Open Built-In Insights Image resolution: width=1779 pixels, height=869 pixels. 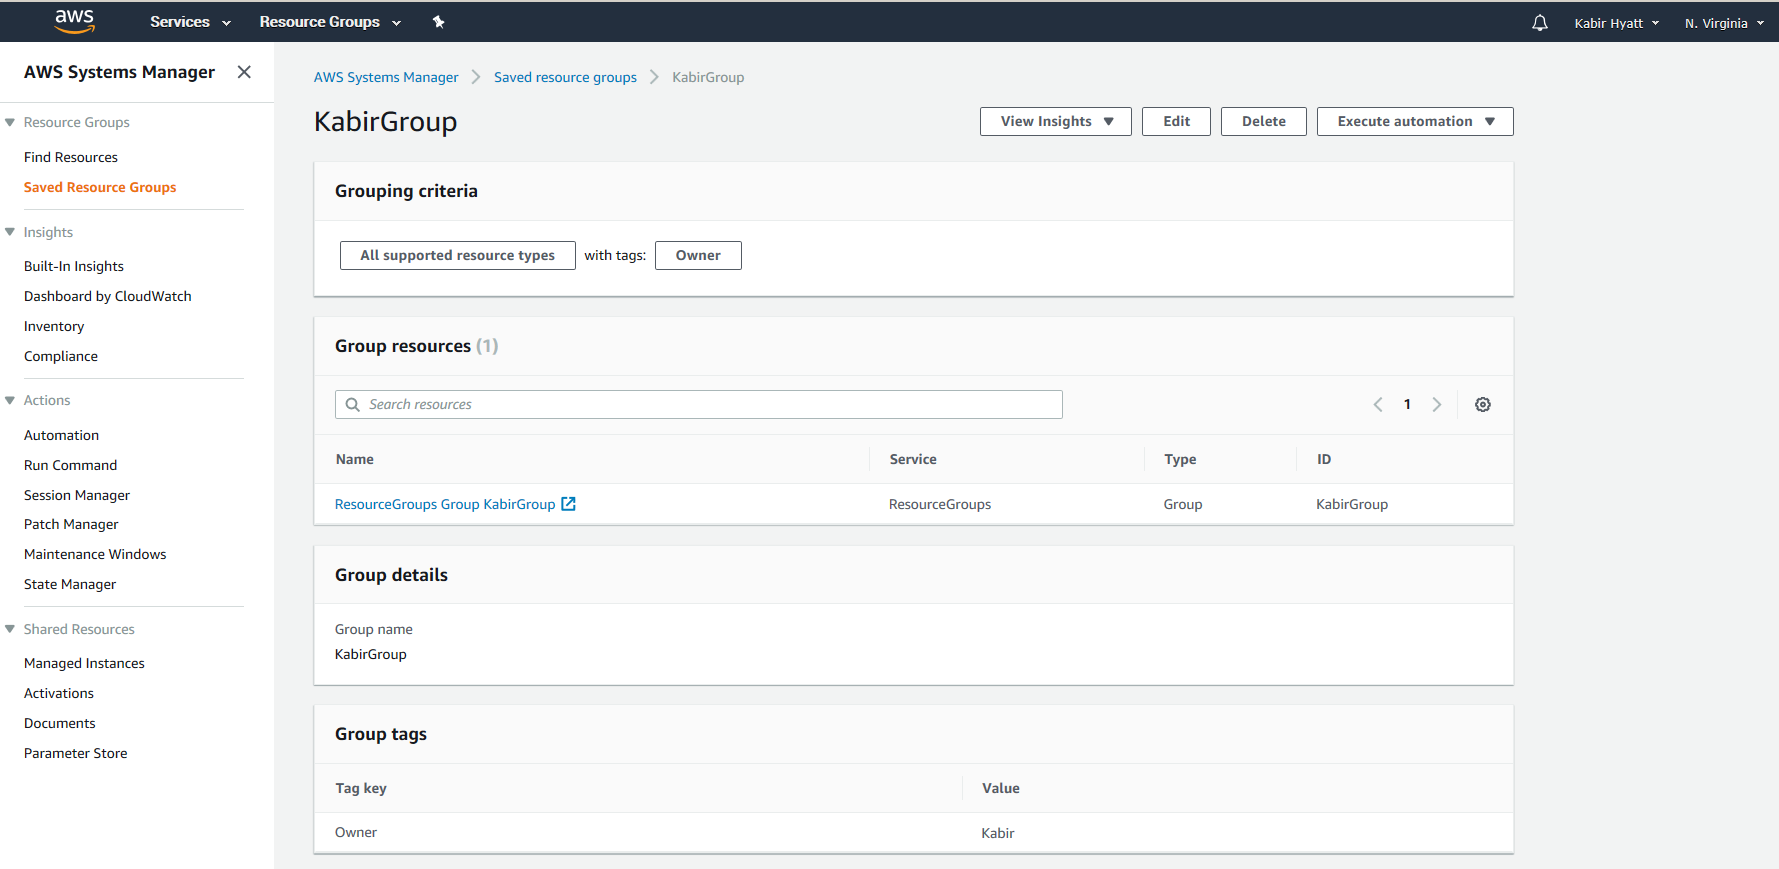(74, 266)
